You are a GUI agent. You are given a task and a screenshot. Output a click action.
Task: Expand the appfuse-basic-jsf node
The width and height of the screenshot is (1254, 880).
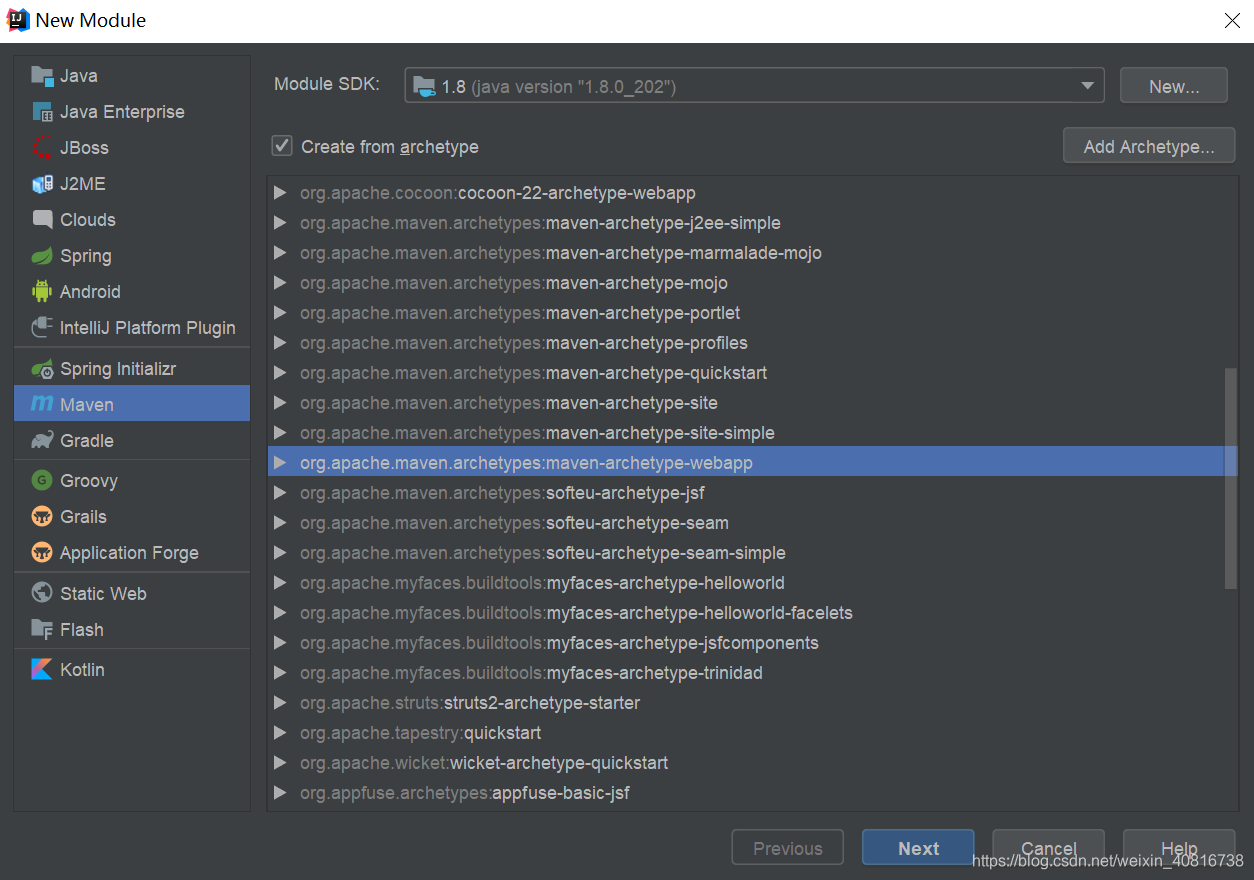tap(280, 793)
